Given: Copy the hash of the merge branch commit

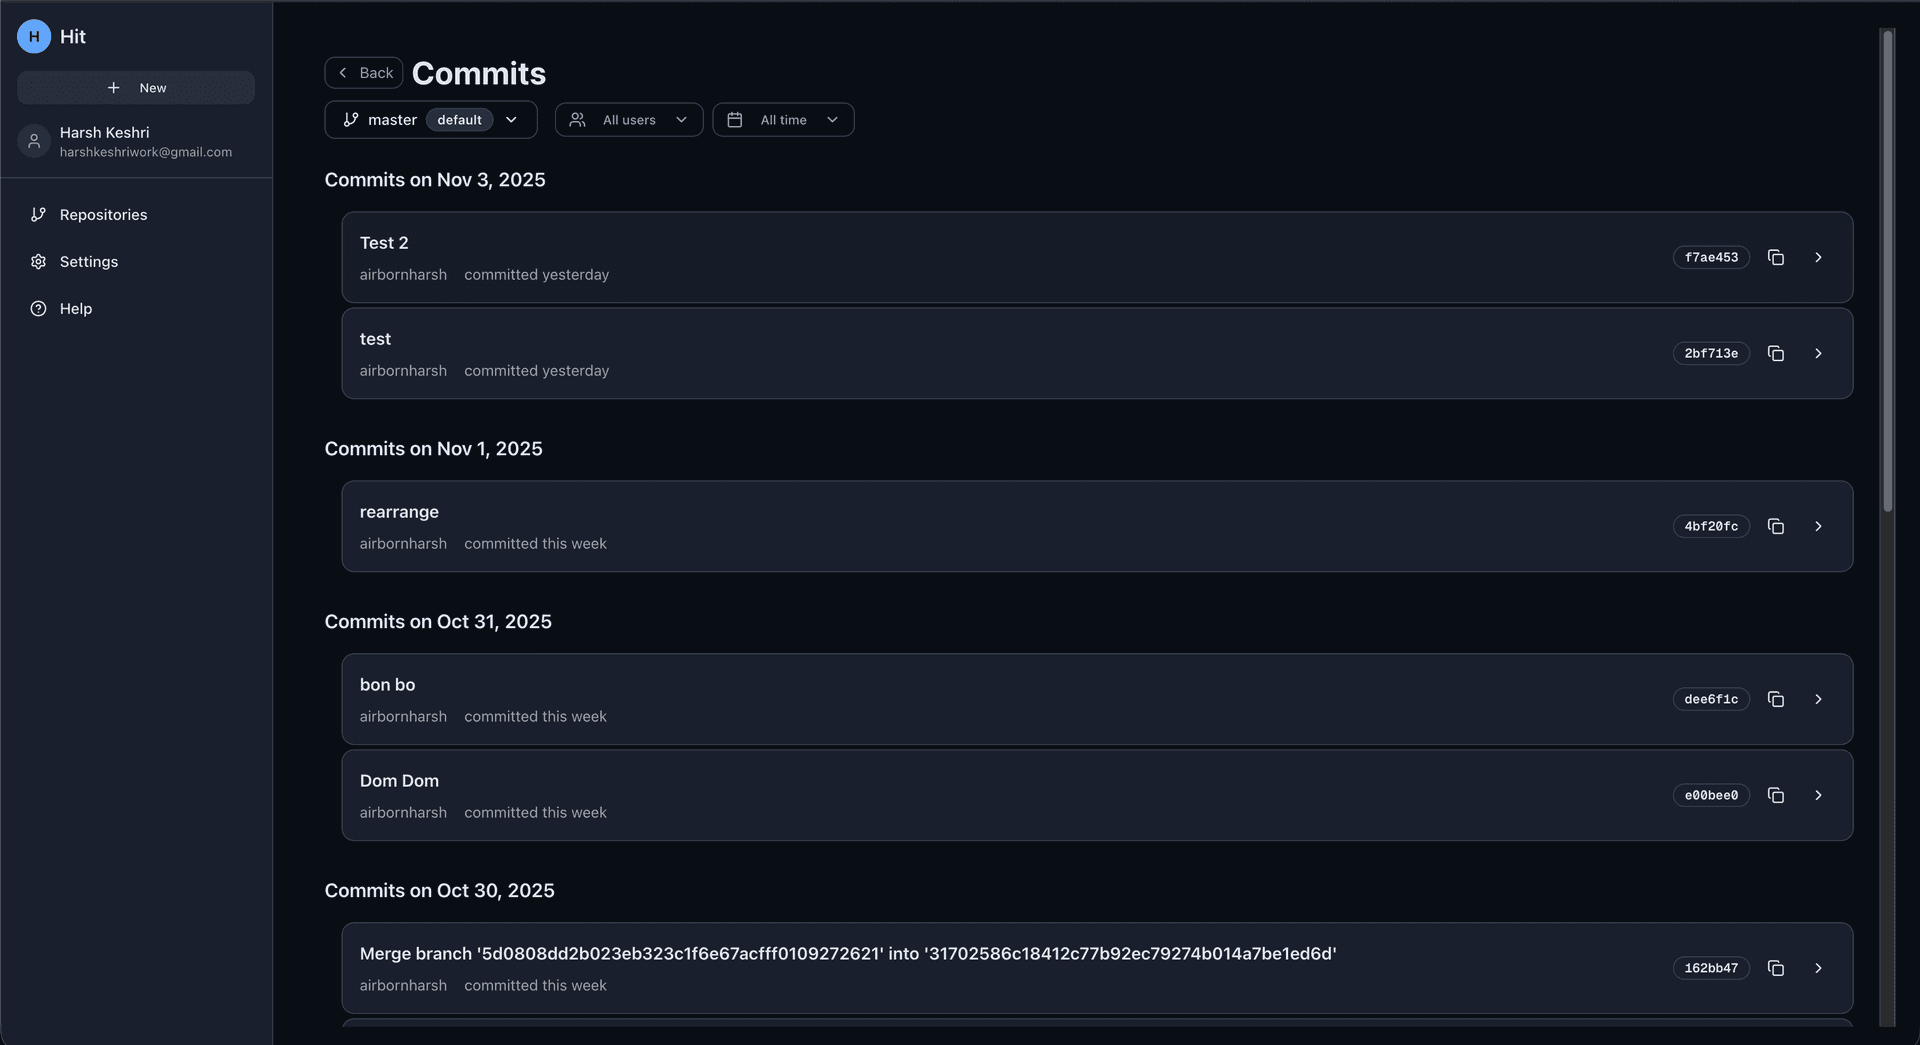Looking at the screenshot, I should [x=1776, y=968].
